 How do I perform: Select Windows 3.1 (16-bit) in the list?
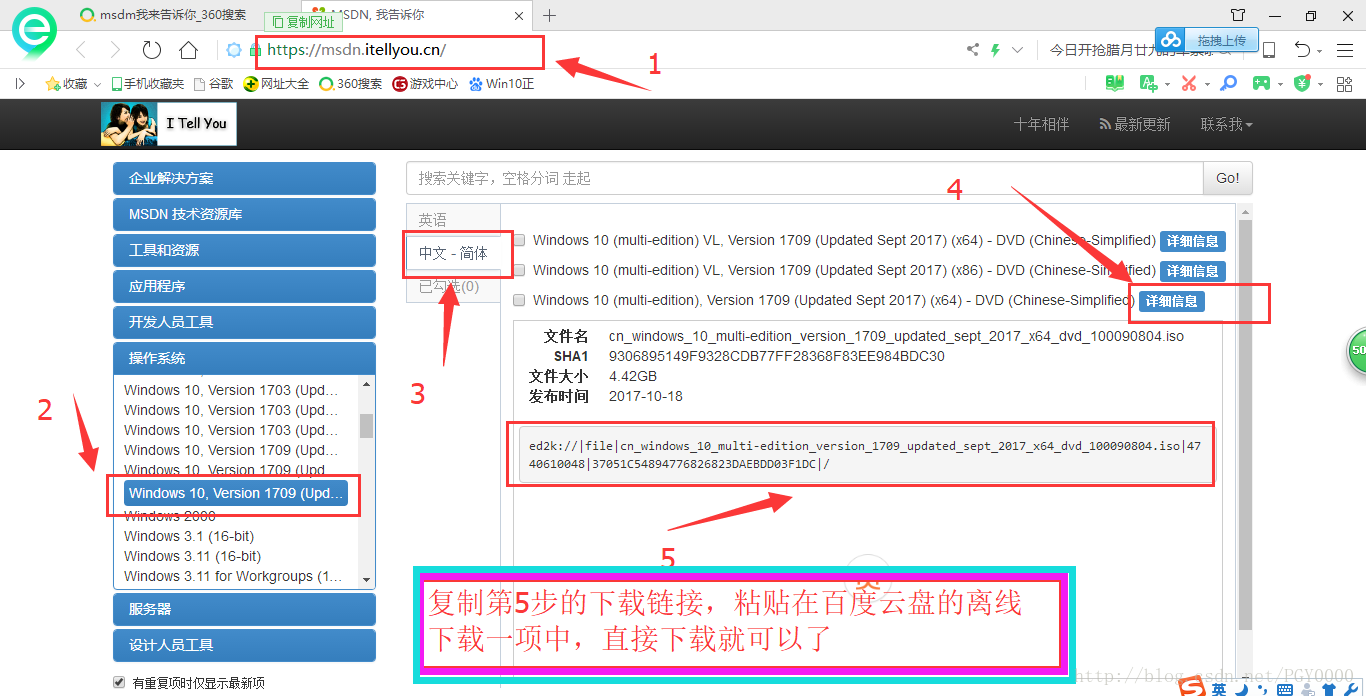188,536
